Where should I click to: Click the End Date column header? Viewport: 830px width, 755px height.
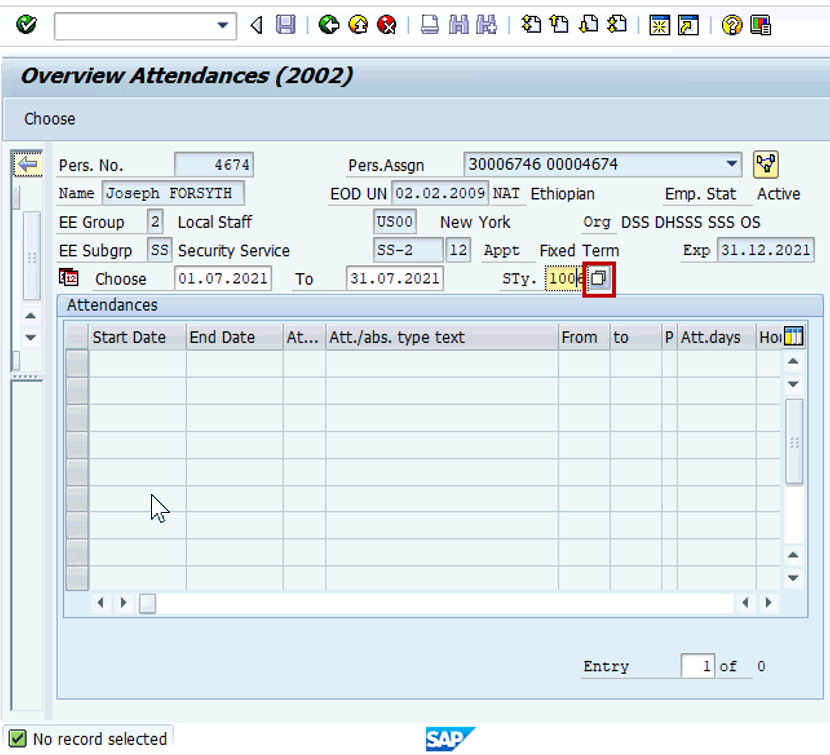[234, 337]
